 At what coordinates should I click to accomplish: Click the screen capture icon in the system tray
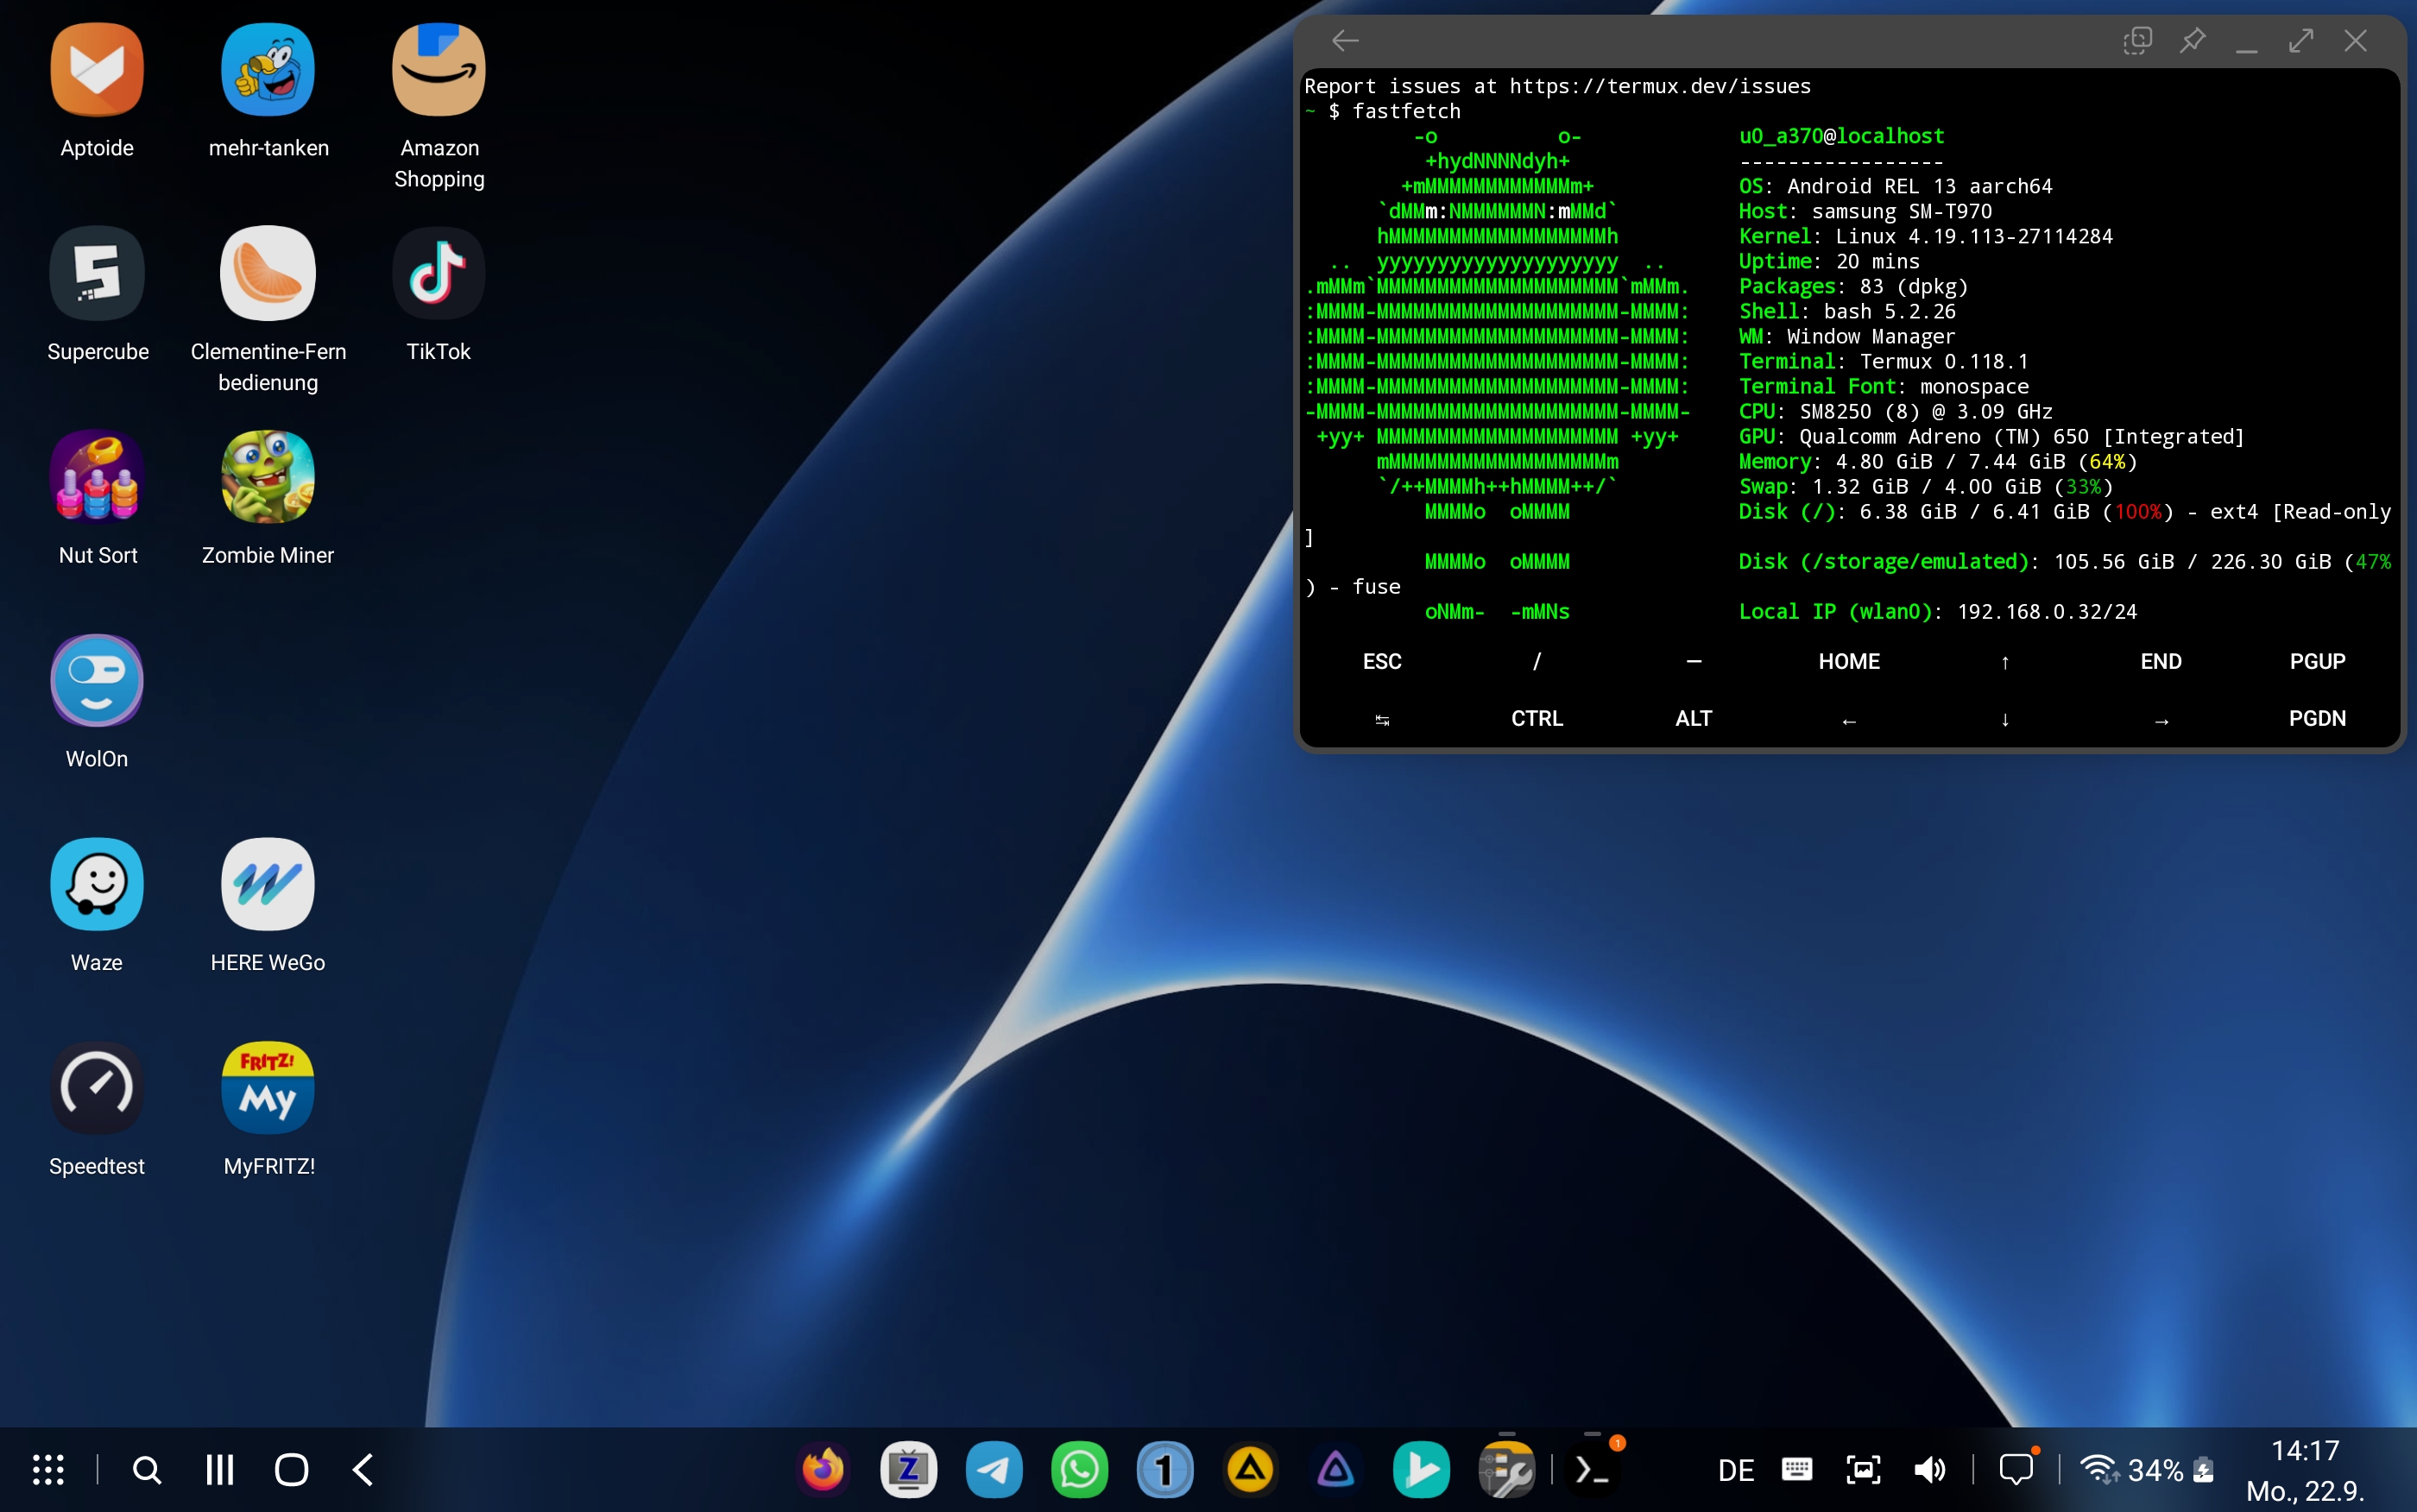click(1863, 1469)
